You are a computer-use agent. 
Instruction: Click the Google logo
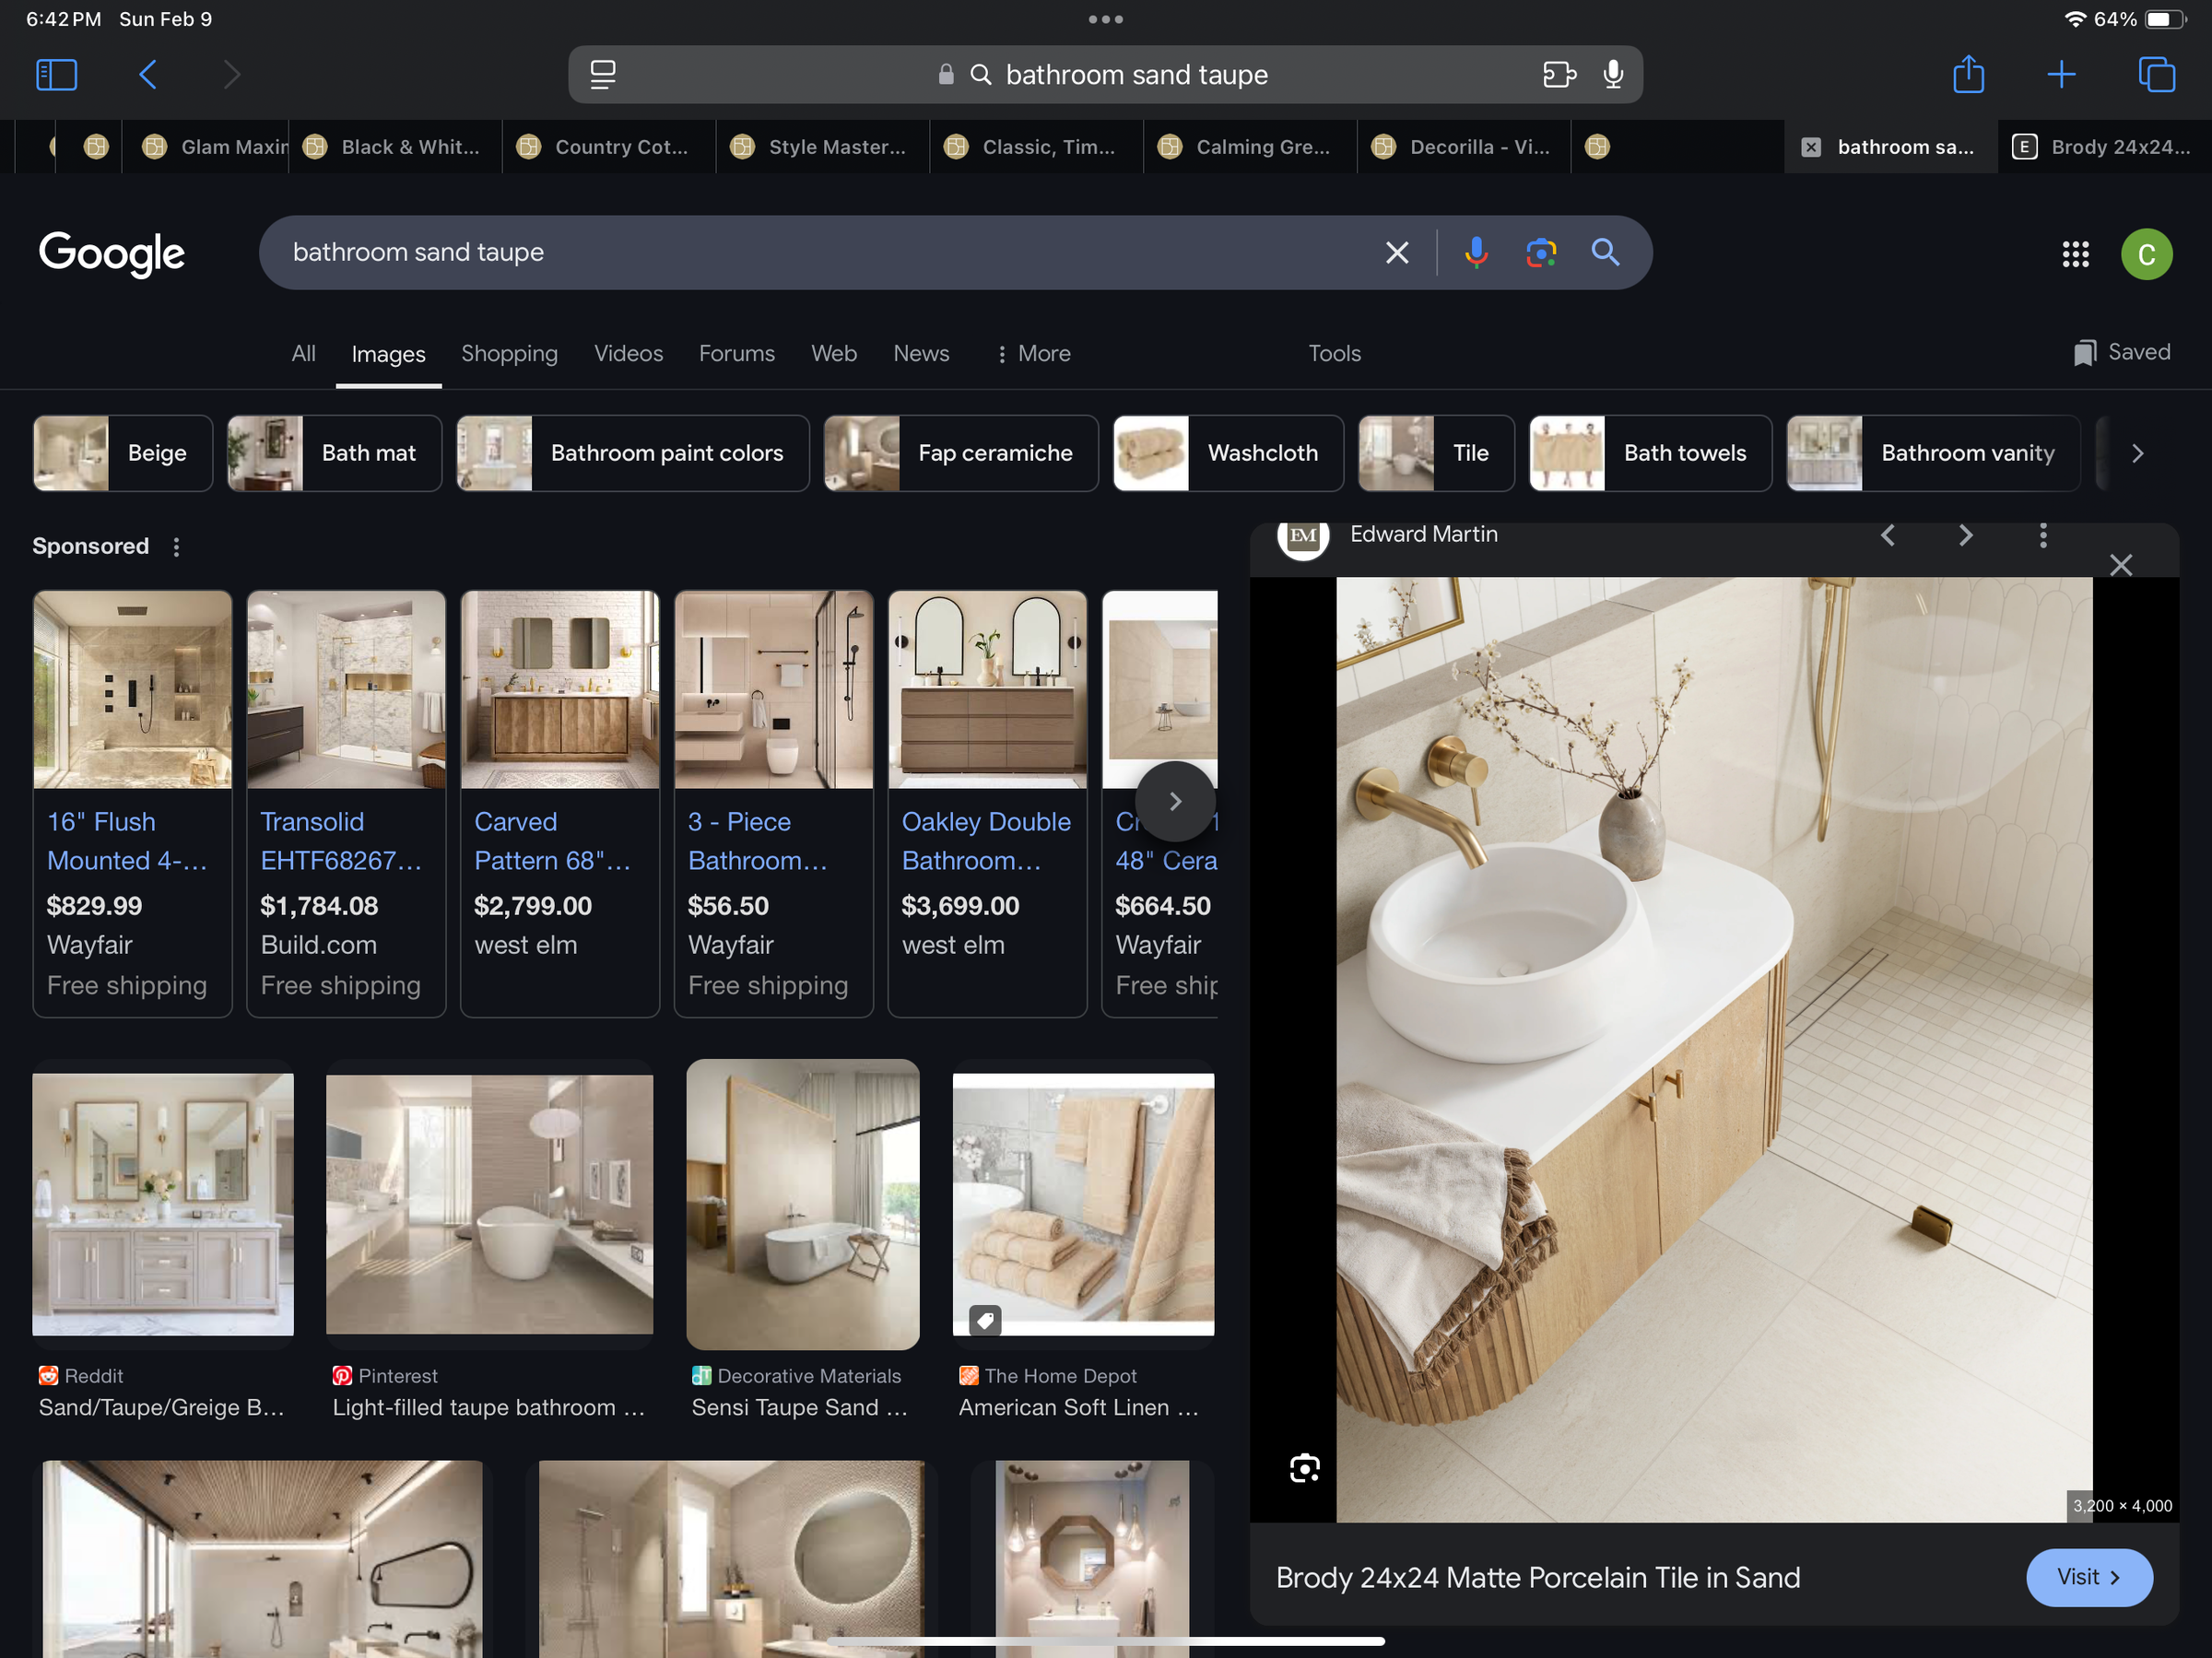coord(112,254)
